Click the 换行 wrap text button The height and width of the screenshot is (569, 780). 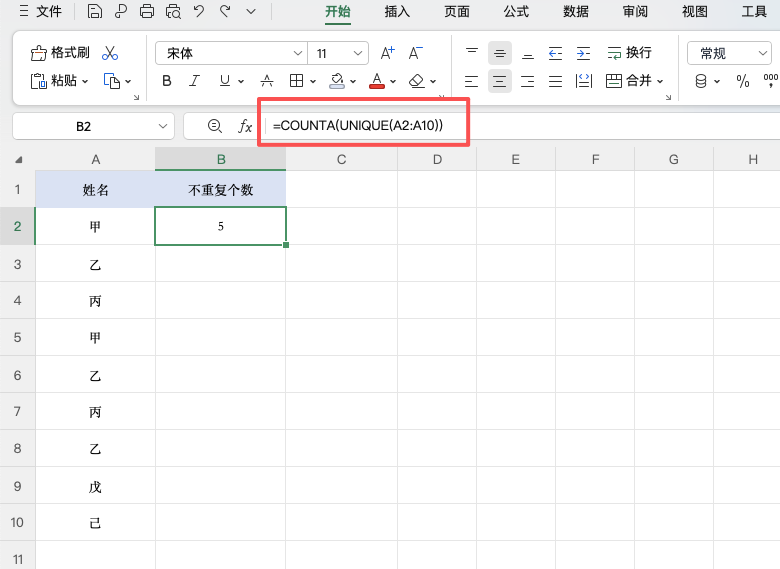(x=629, y=53)
